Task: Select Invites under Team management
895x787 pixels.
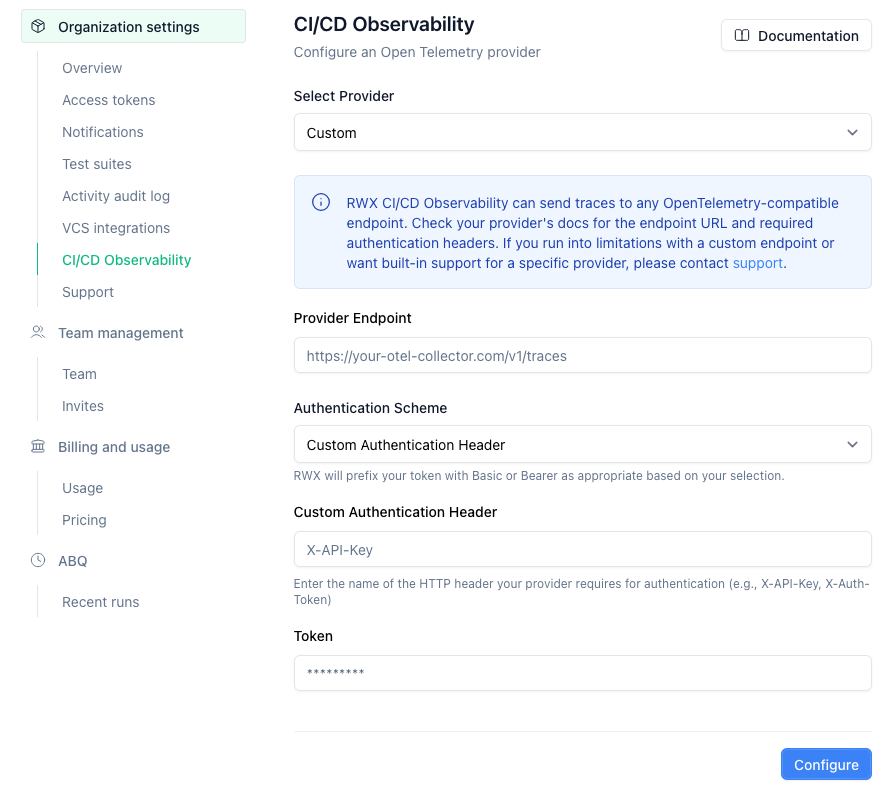Action: (83, 406)
